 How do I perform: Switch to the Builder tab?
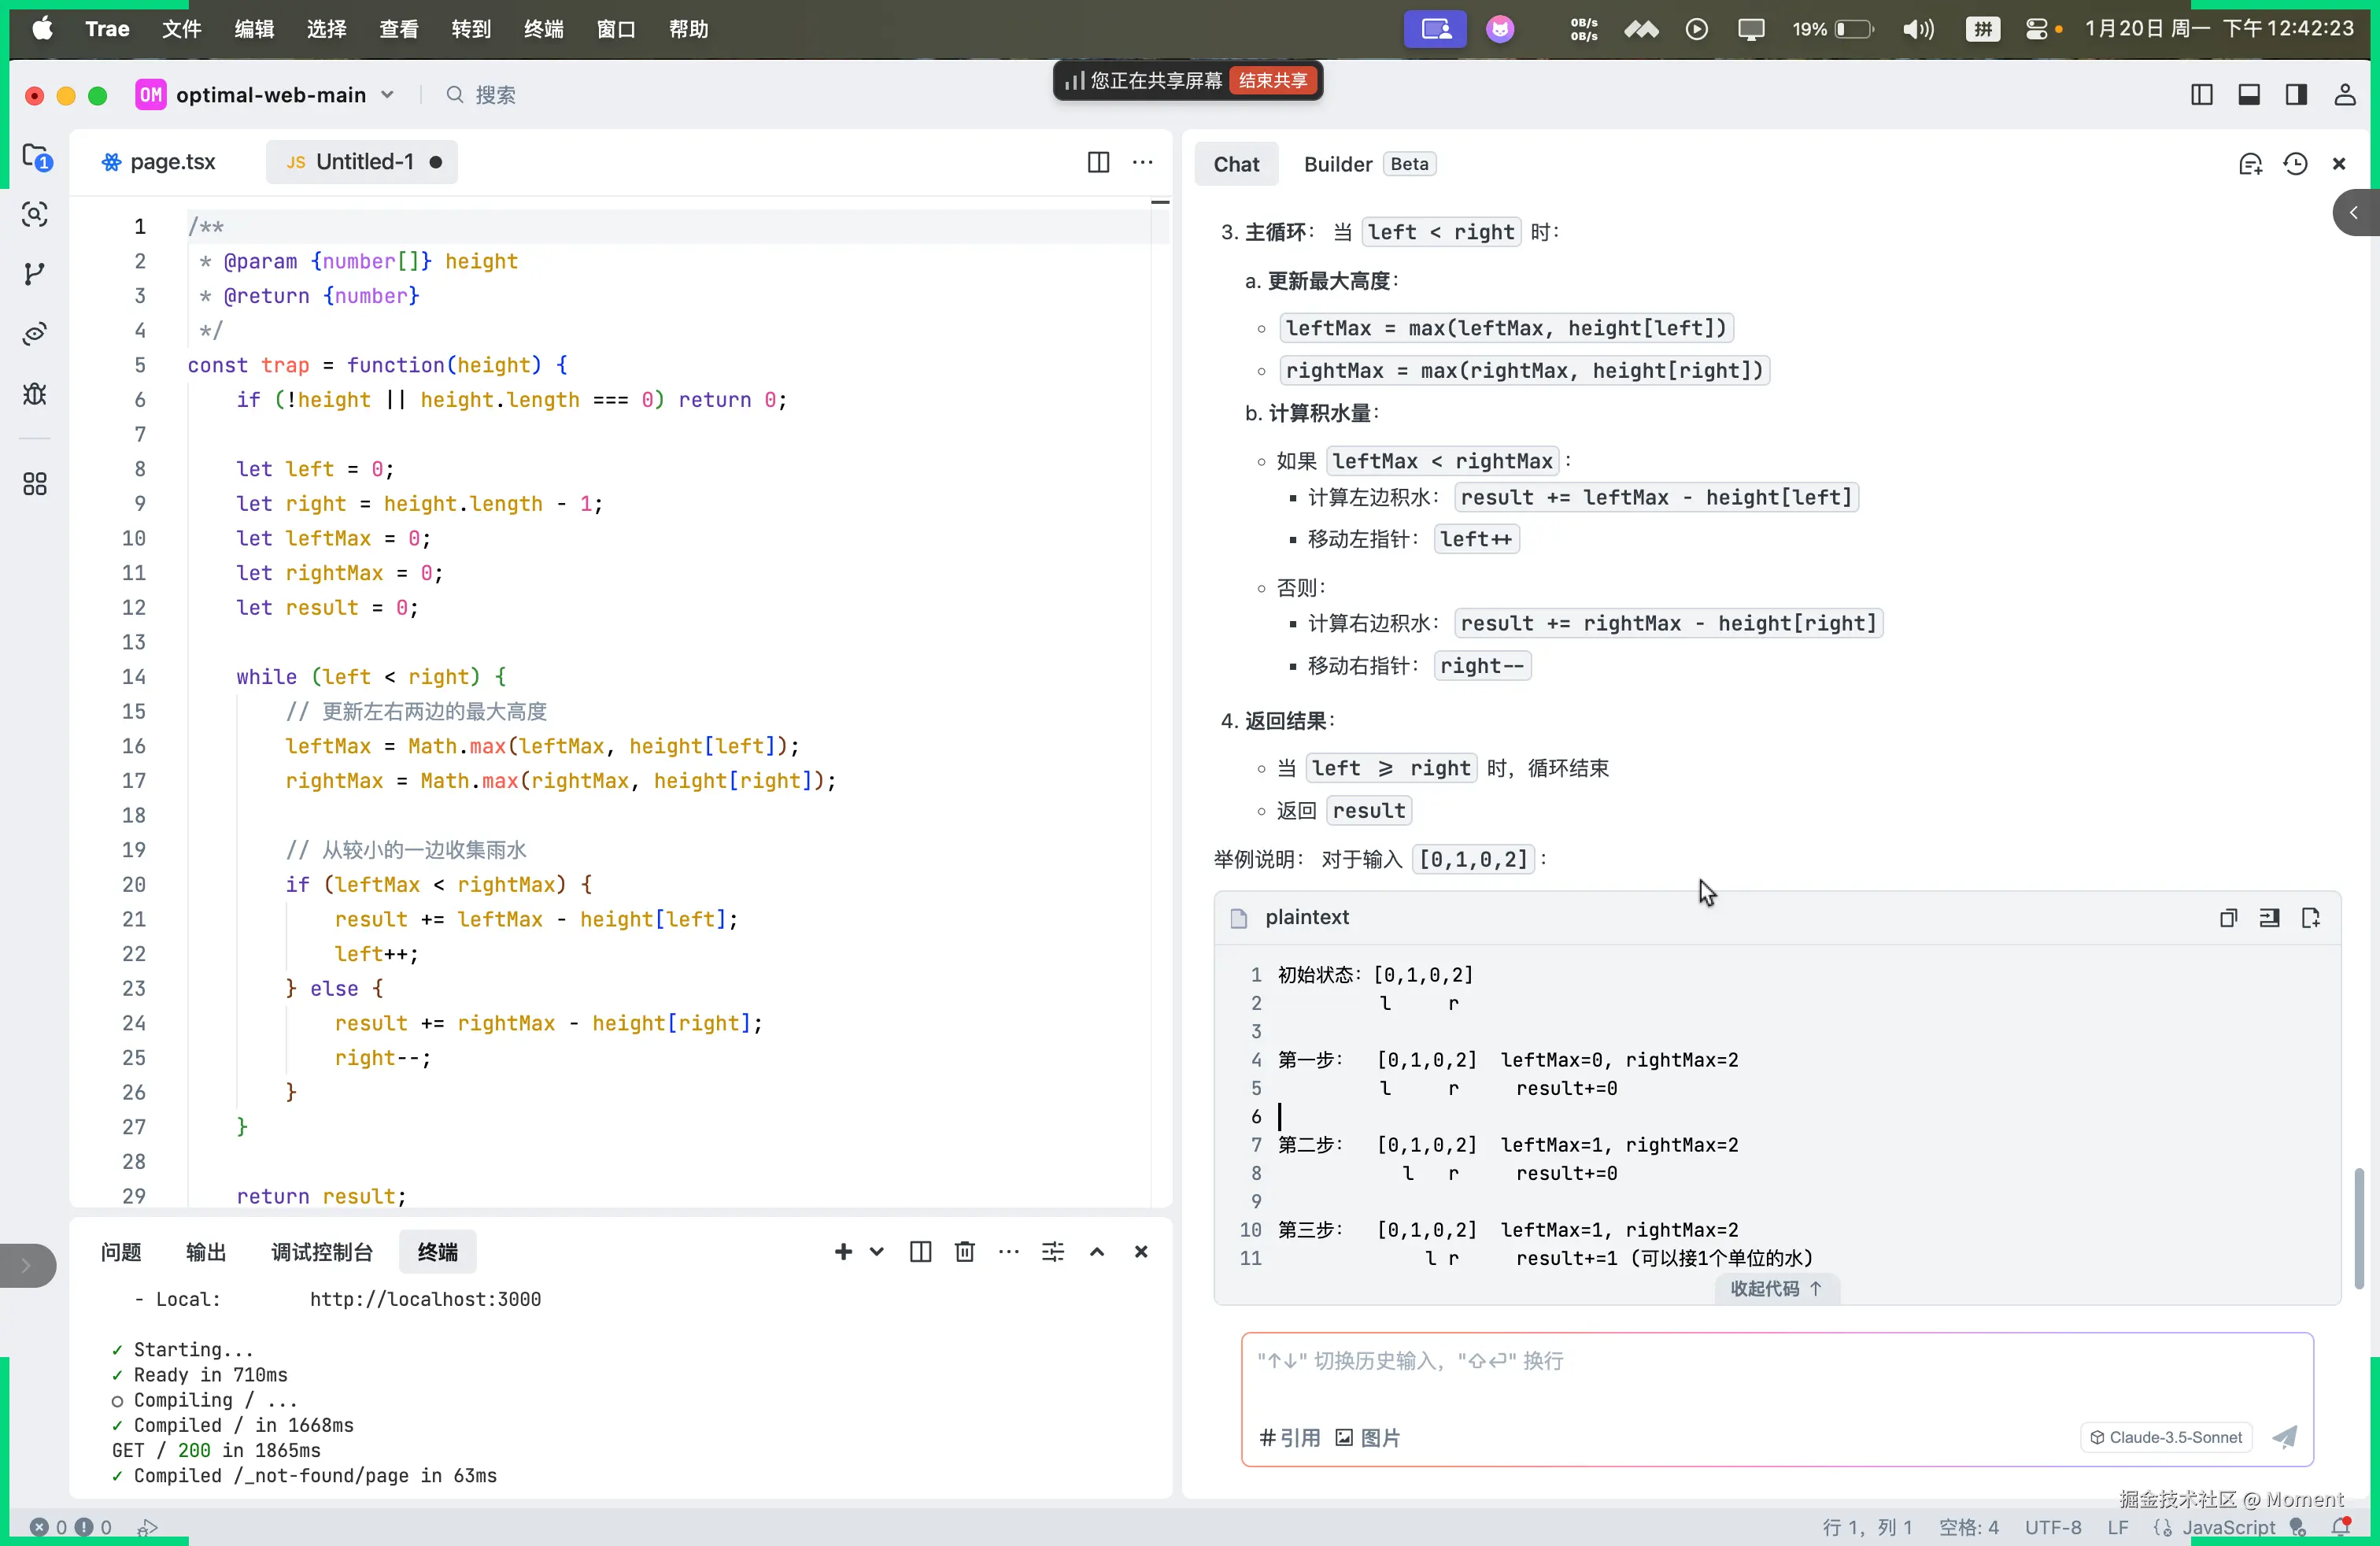pyautogui.click(x=1337, y=164)
